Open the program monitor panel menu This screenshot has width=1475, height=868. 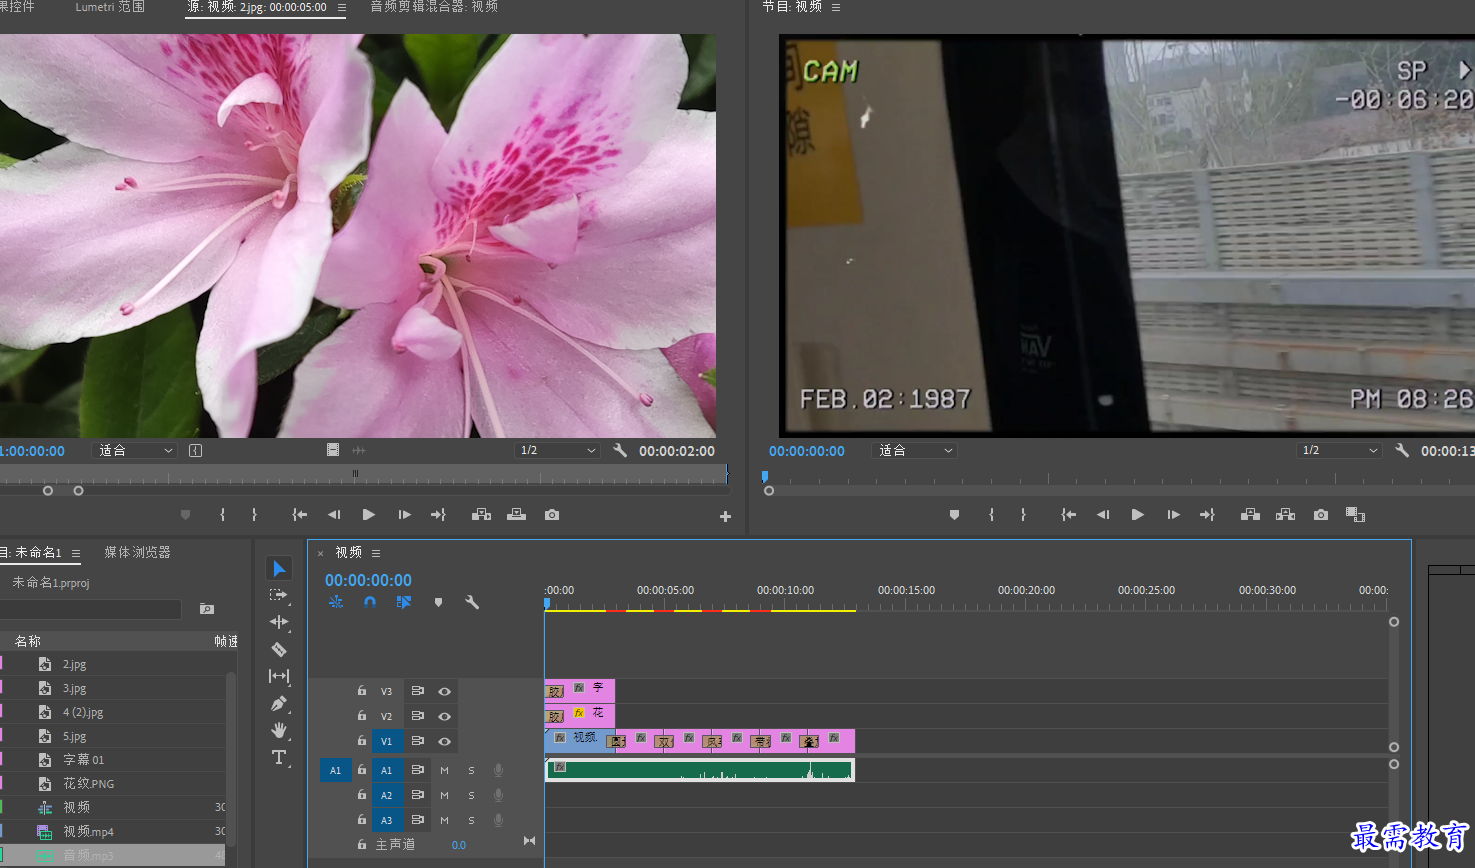(x=836, y=7)
